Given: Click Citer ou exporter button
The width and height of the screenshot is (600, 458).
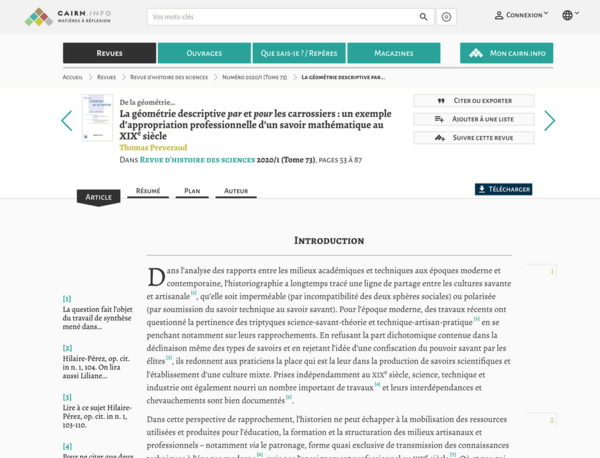Looking at the screenshot, I should coord(474,101).
